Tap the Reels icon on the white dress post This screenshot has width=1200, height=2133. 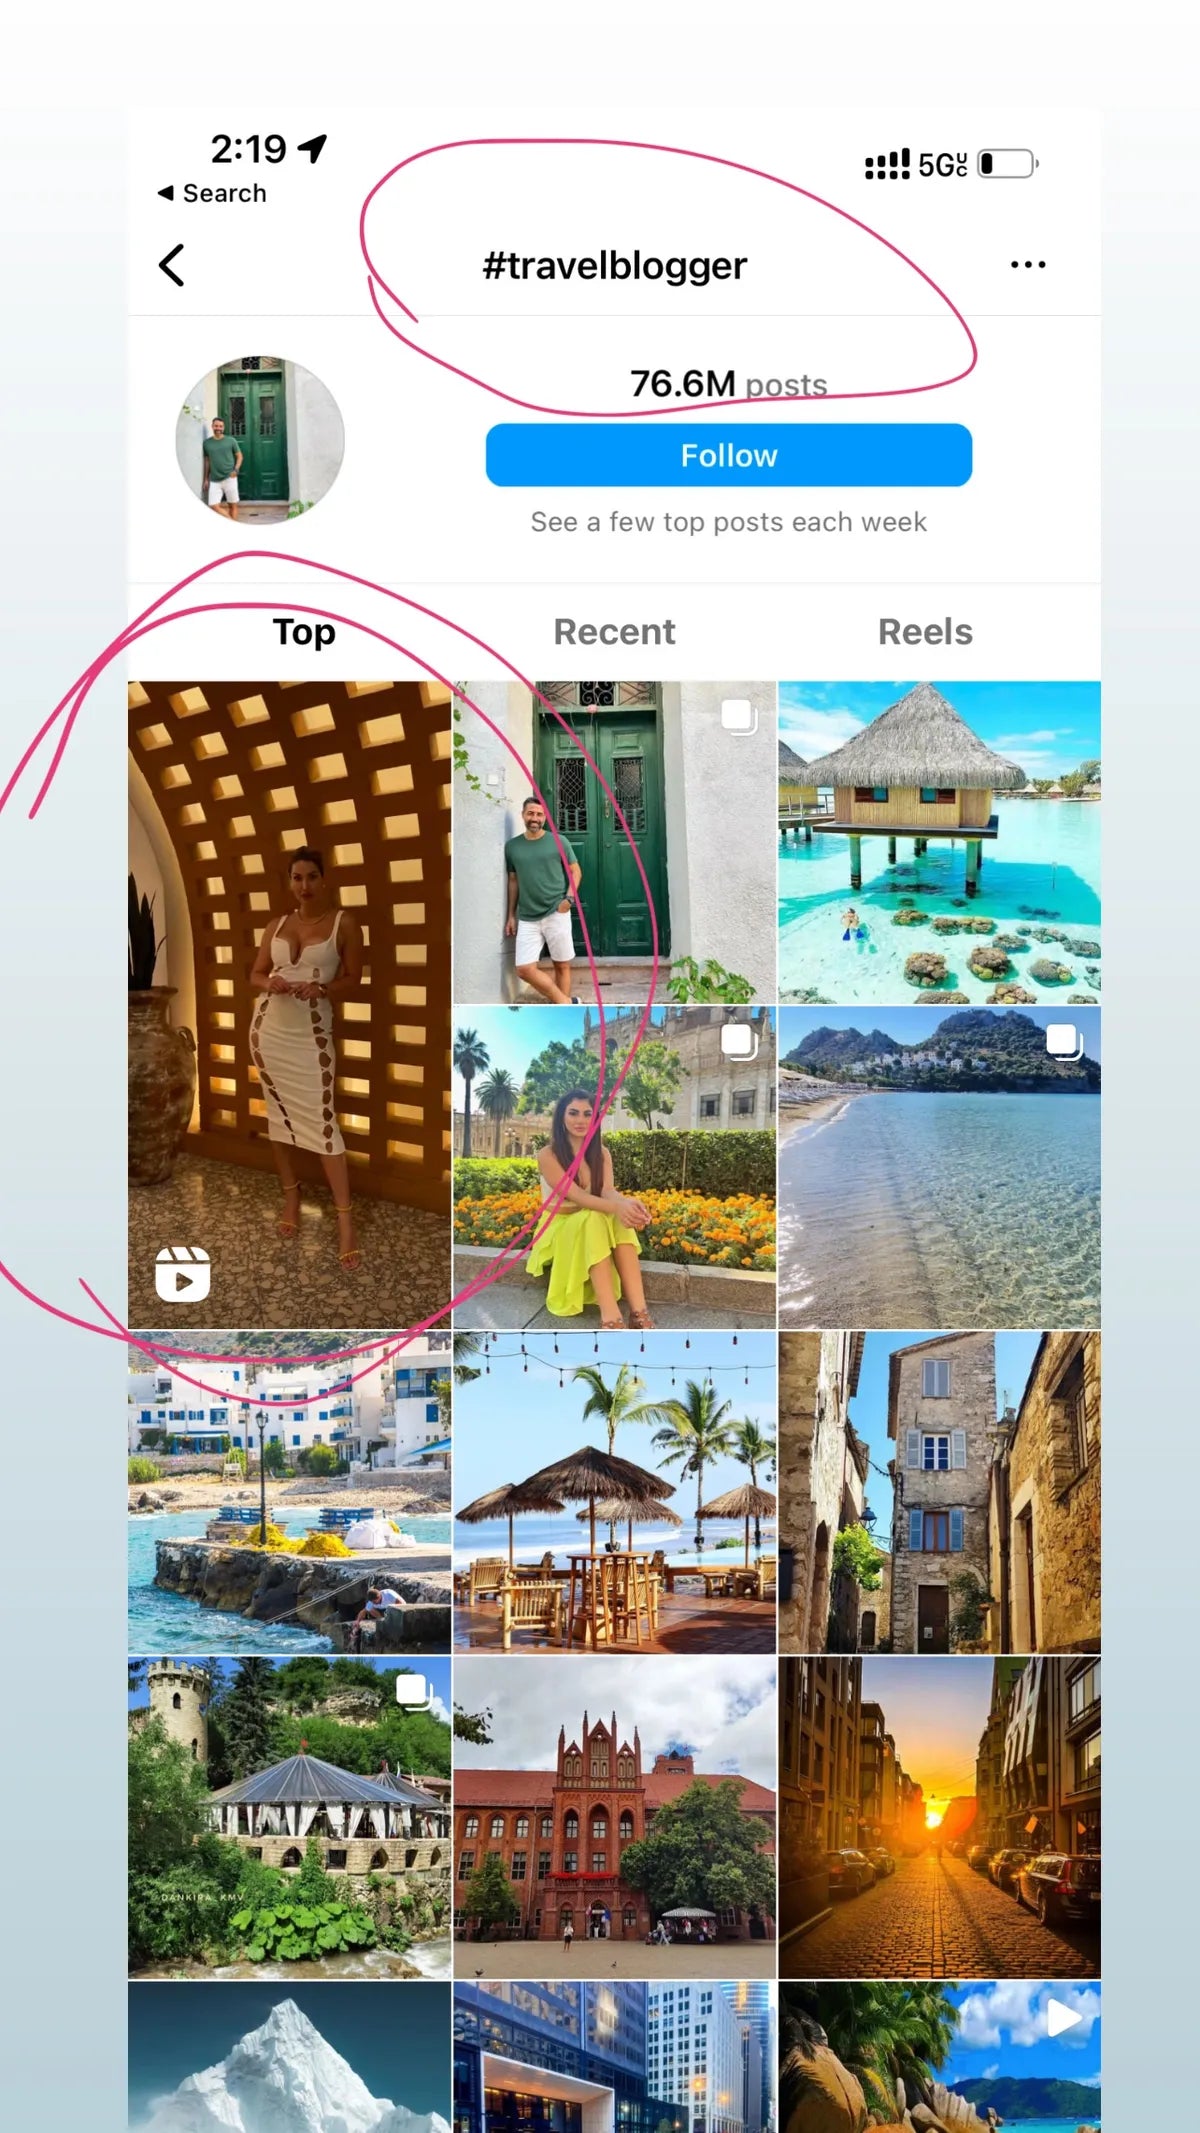[183, 1274]
